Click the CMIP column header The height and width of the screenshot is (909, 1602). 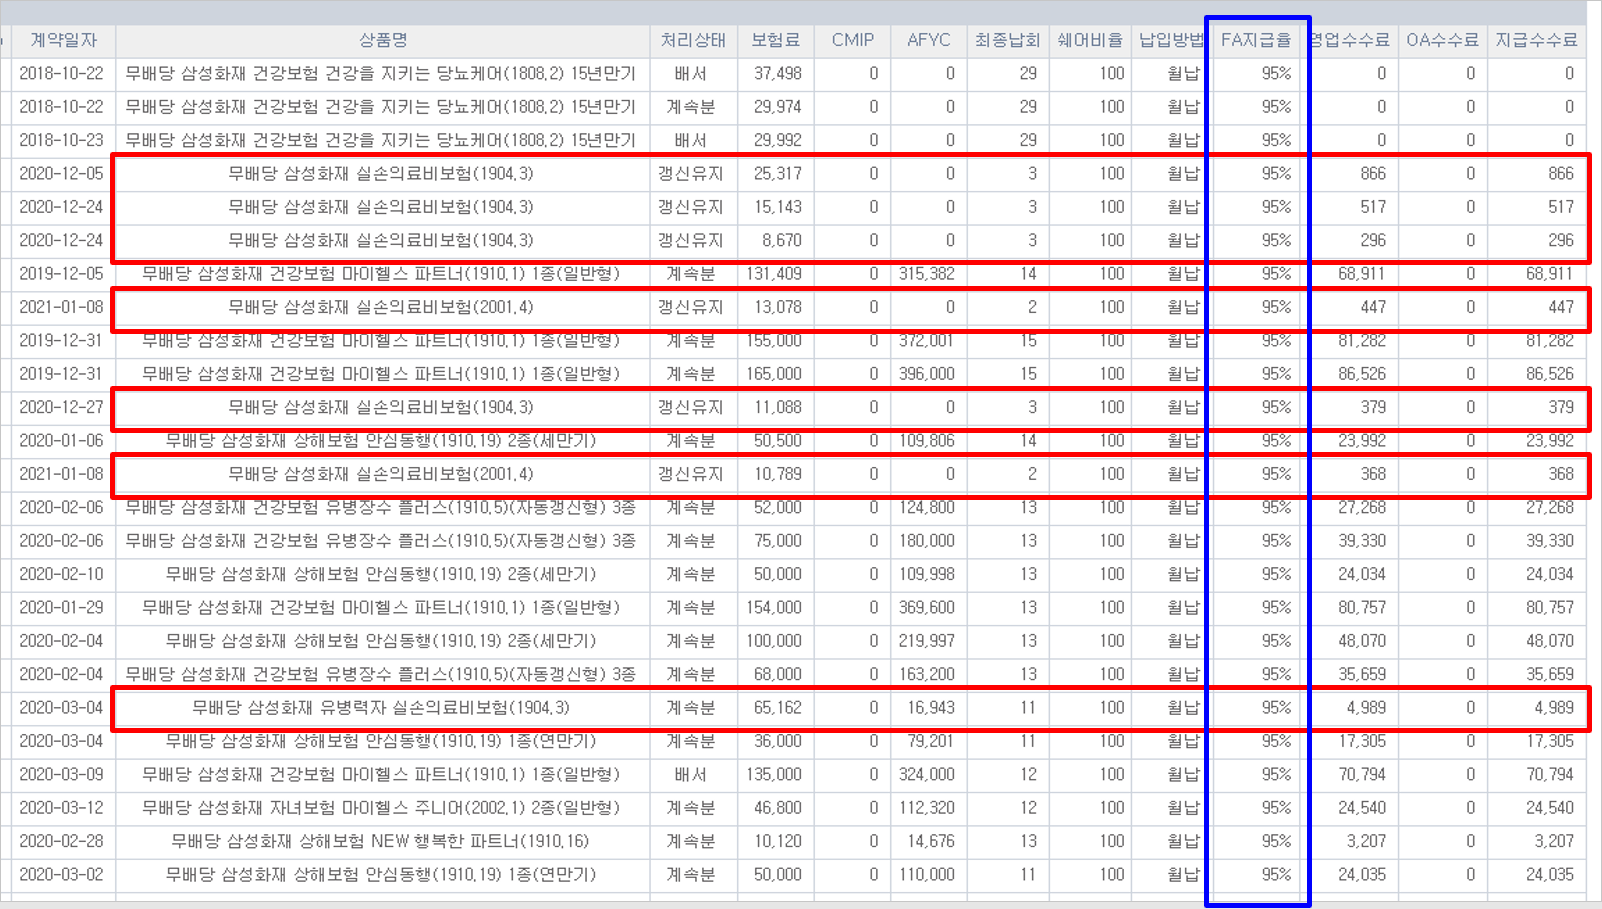click(x=852, y=40)
